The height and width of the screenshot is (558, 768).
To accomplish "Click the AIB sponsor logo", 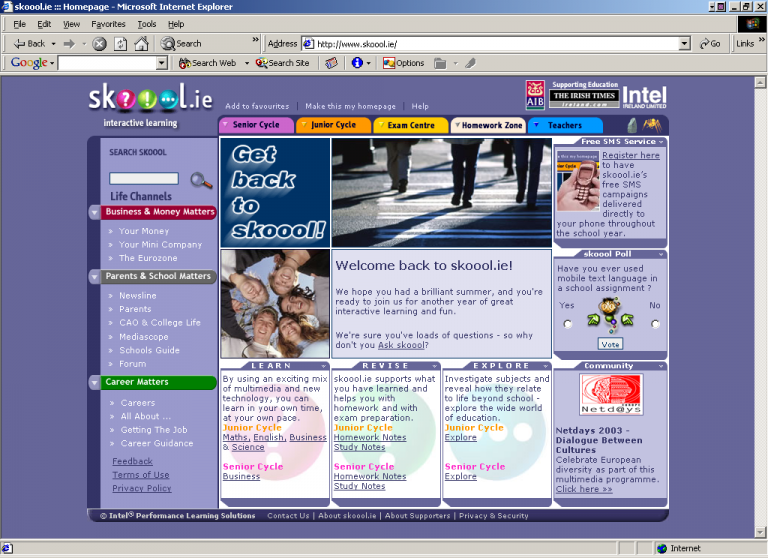I will (x=536, y=95).
